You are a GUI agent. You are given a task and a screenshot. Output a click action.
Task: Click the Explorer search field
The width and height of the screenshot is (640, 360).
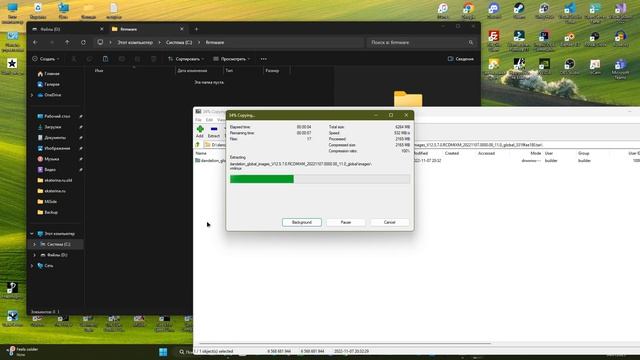click(x=422, y=42)
